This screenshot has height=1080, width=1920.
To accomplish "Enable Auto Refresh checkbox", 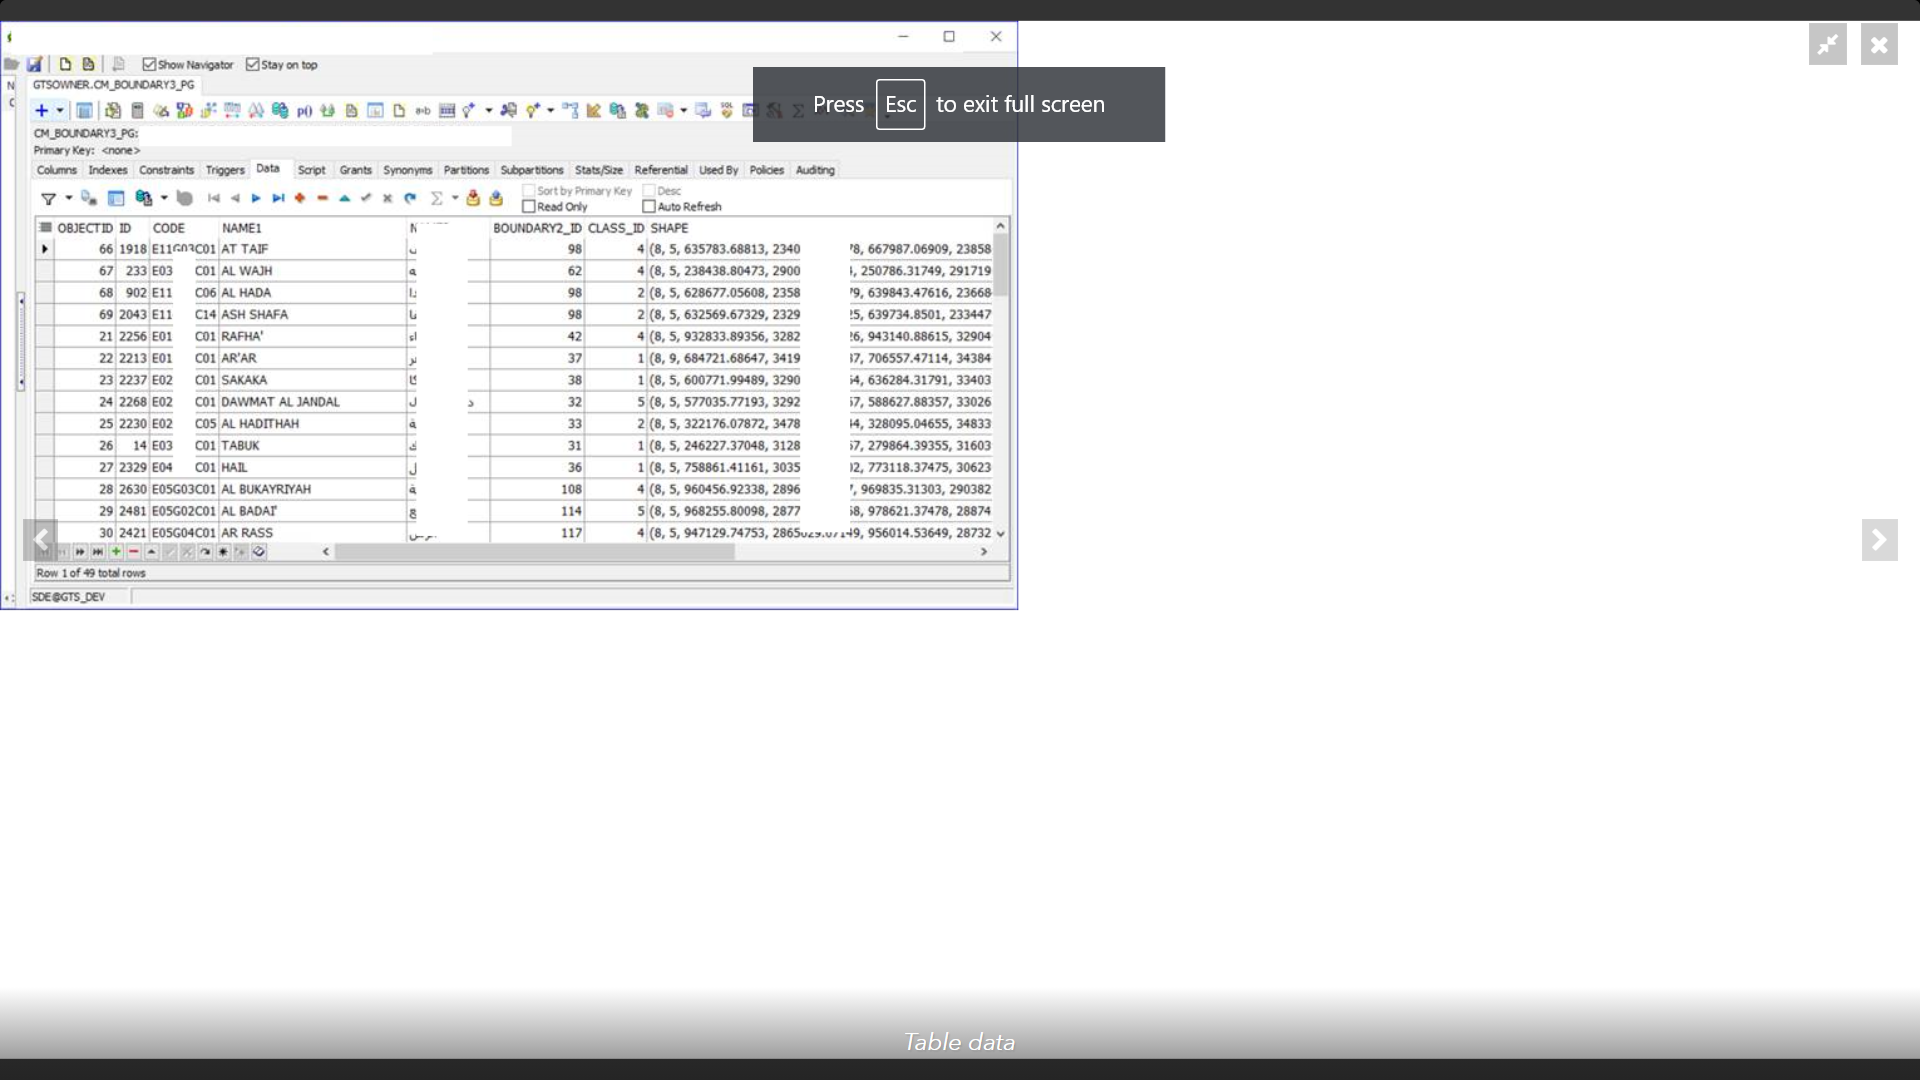I will point(649,207).
